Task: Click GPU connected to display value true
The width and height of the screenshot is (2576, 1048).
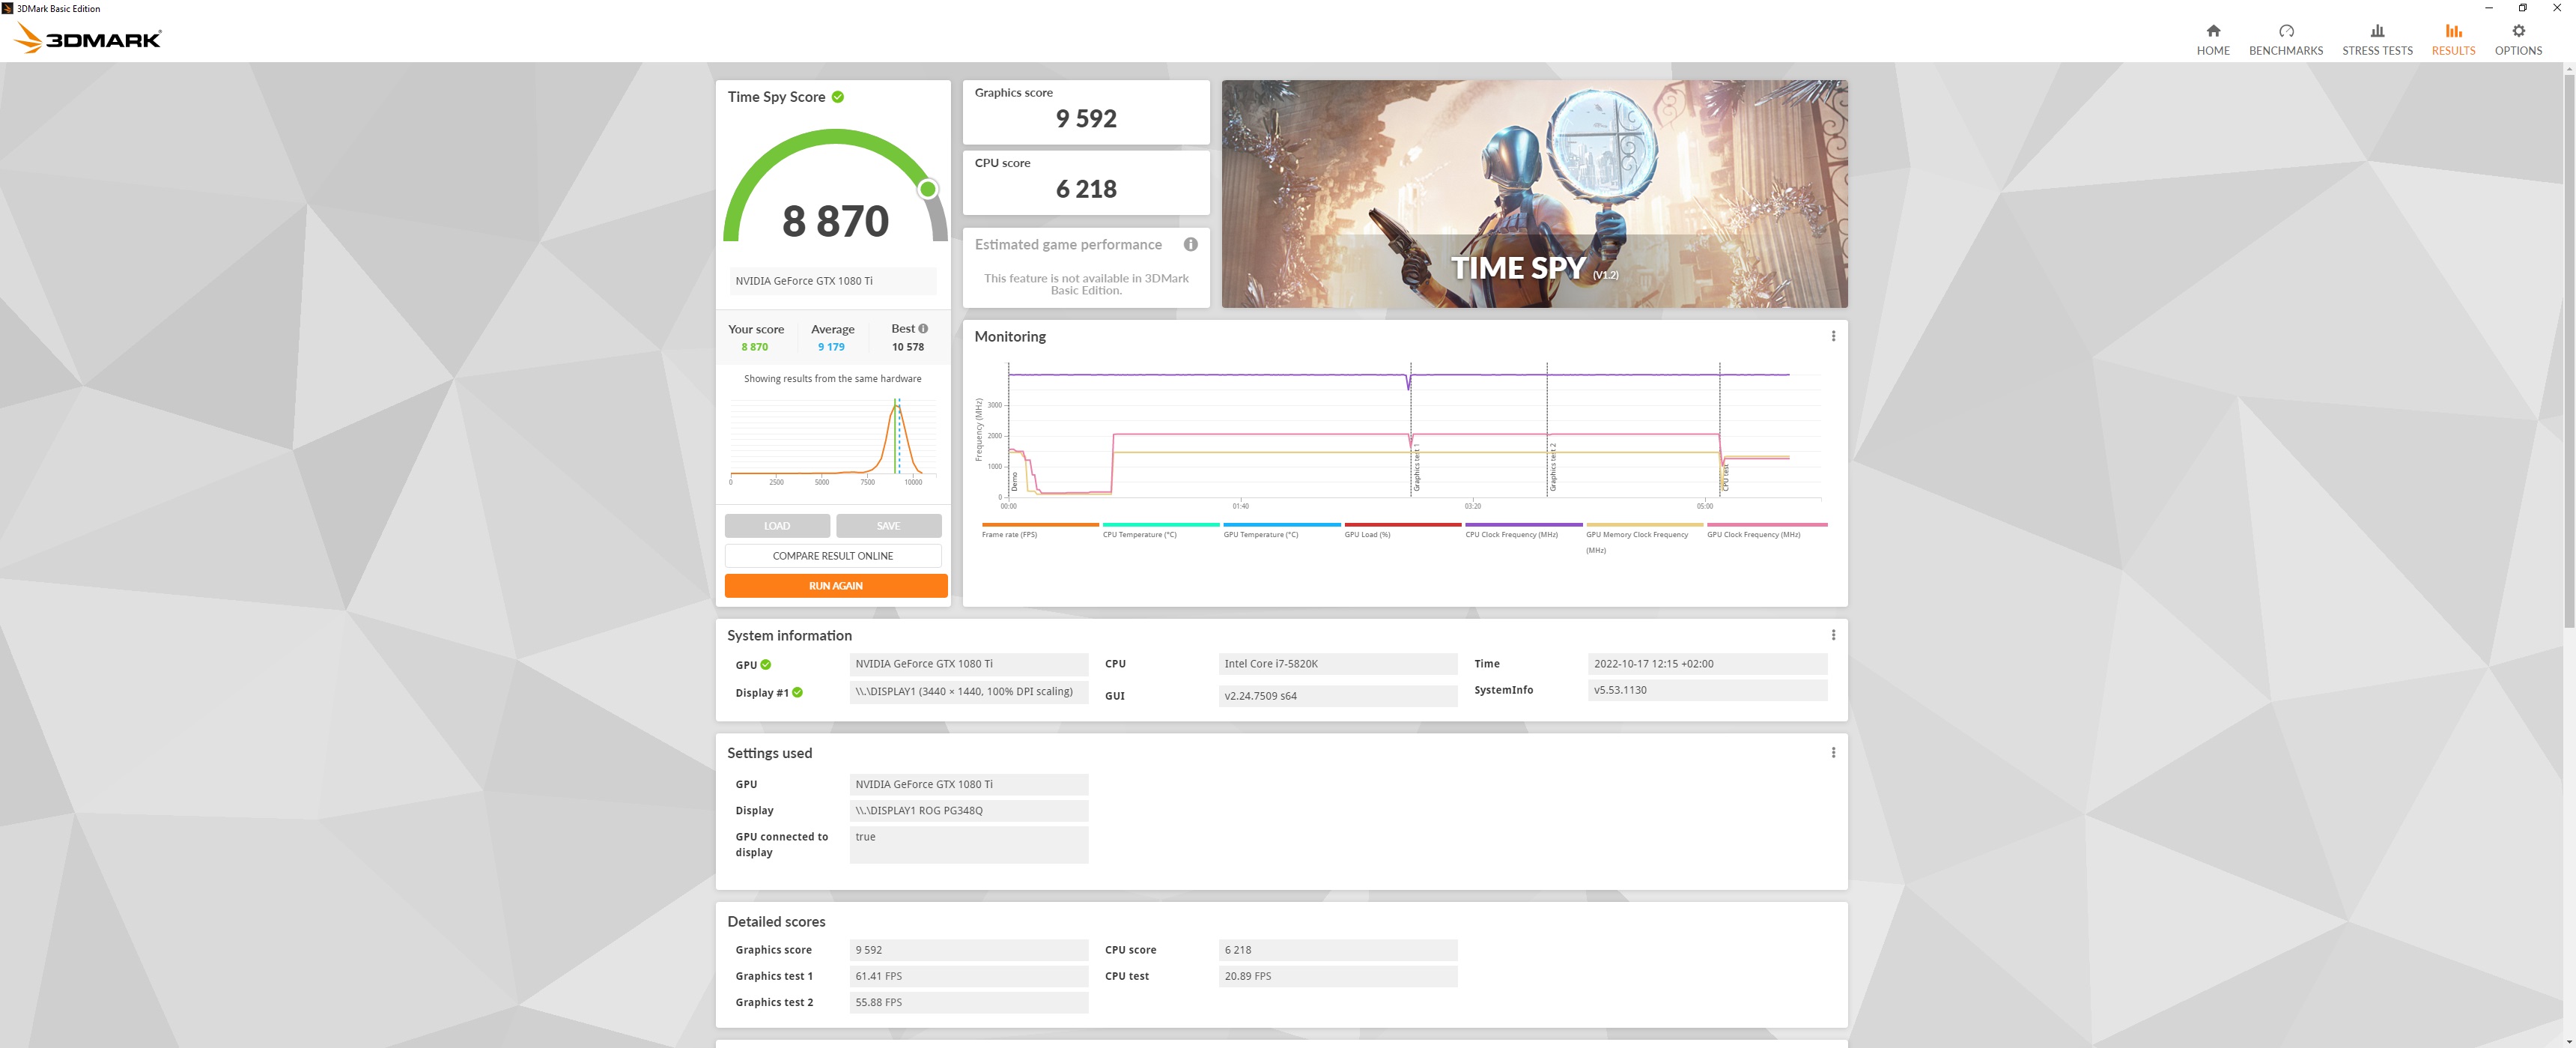Action: [968, 845]
